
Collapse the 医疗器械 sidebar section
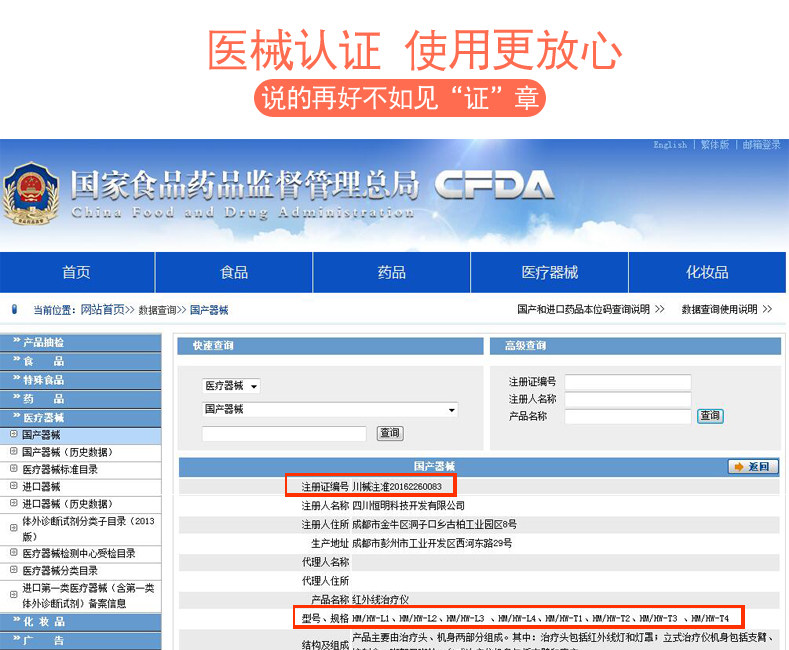point(81,418)
